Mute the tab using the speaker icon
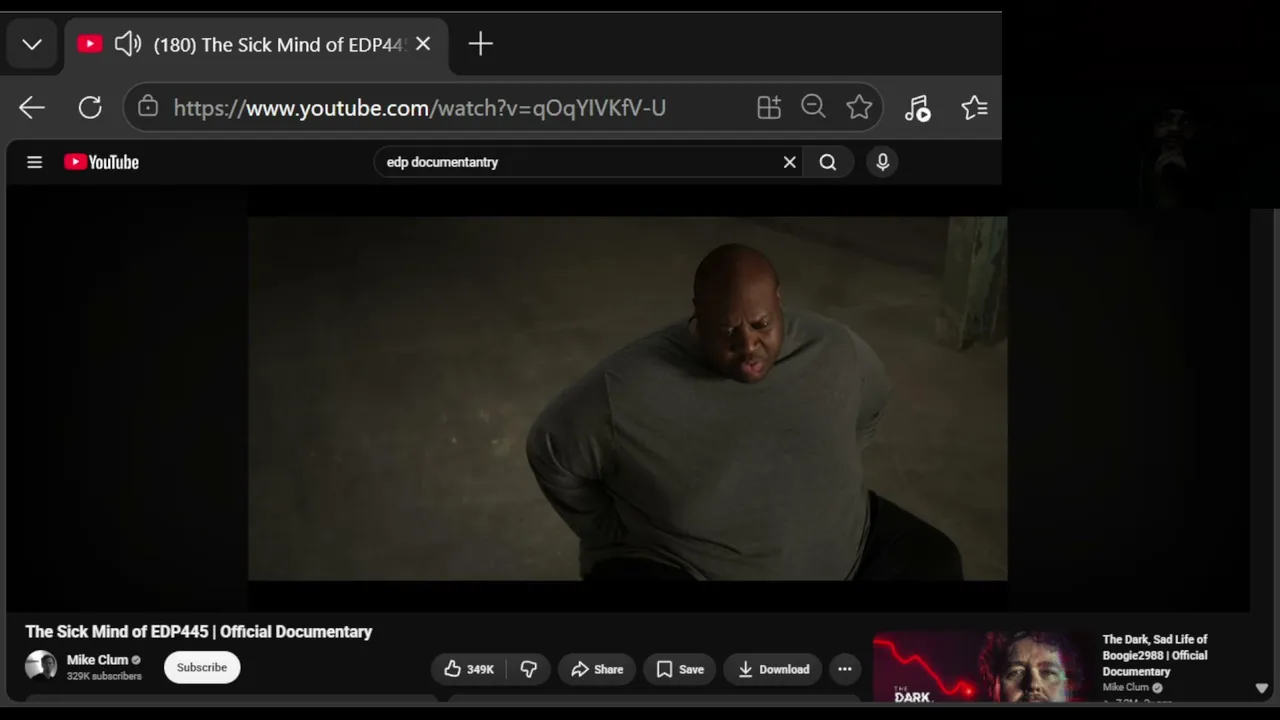The height and width of the screenshot is (720, 1280). coord(128,44)
